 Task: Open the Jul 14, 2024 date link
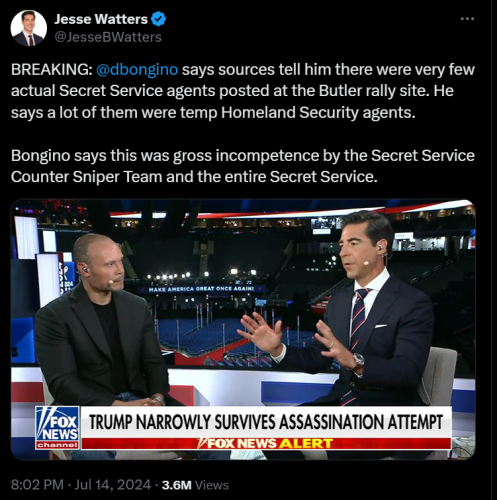[x=113, y=485]
